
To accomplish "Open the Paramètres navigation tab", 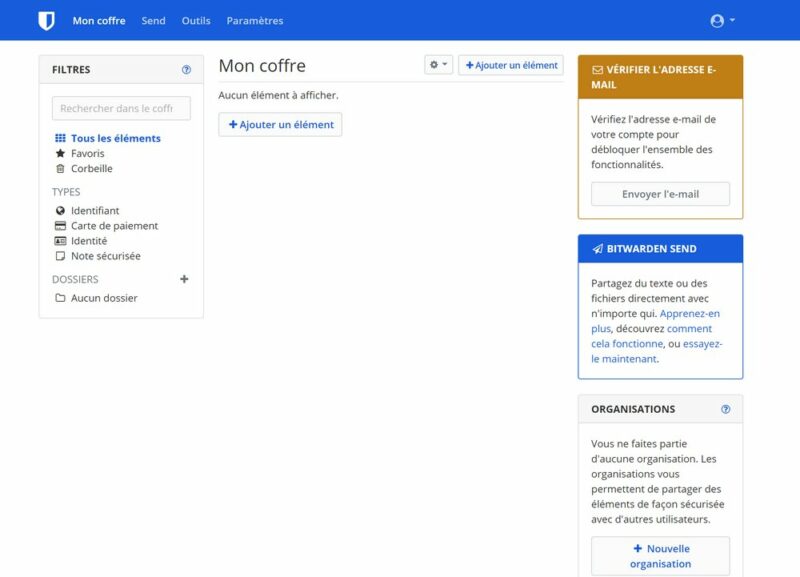I will click(x=255, y=21).
